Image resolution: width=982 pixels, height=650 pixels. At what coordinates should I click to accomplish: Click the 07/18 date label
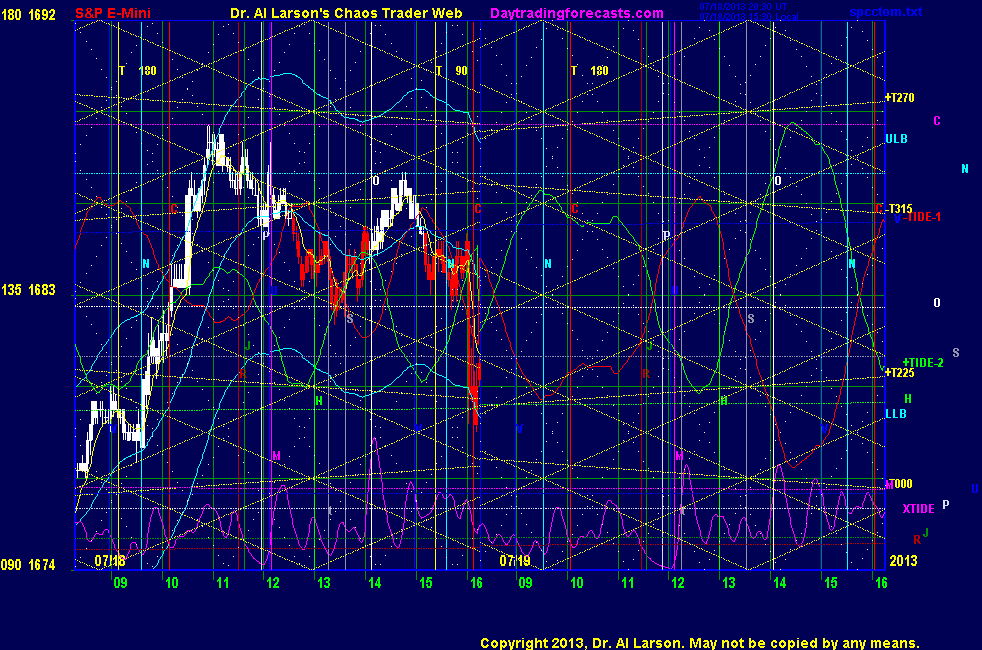[x=110, y=560]
